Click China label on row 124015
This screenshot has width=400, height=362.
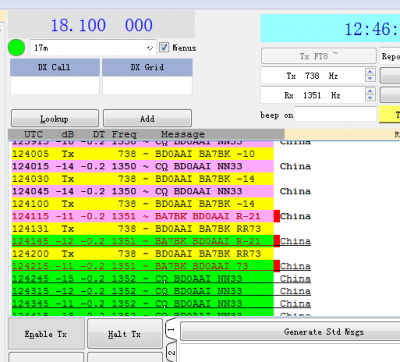tap(295, 166)
